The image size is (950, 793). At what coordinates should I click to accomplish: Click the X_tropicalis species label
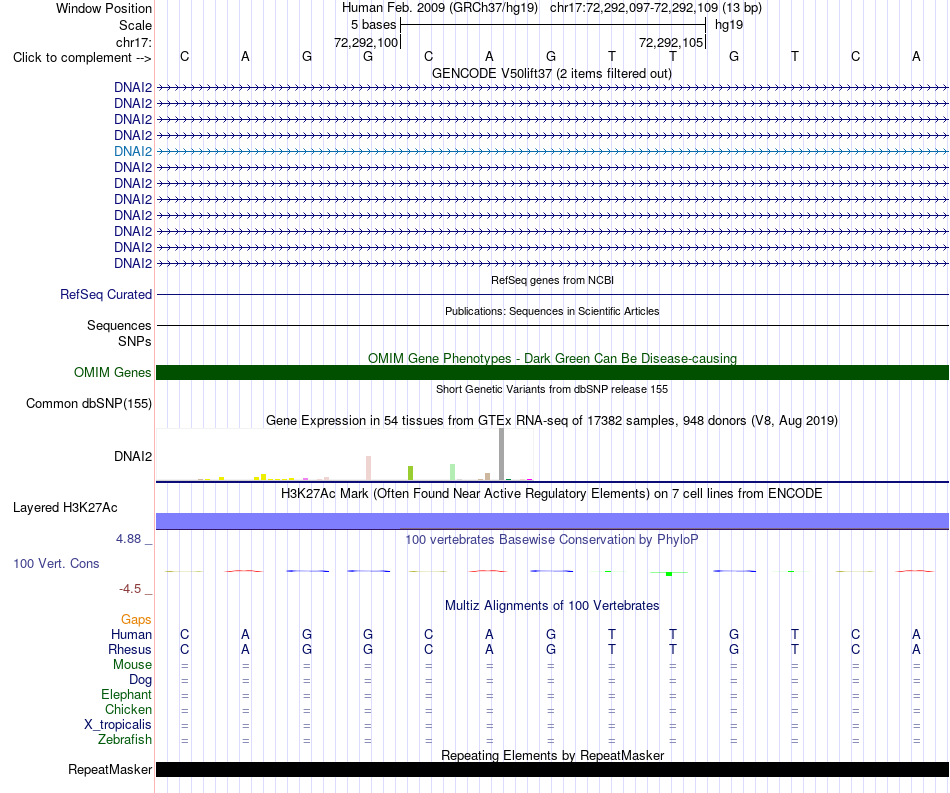pyautogui.click(x=118, y=725)
